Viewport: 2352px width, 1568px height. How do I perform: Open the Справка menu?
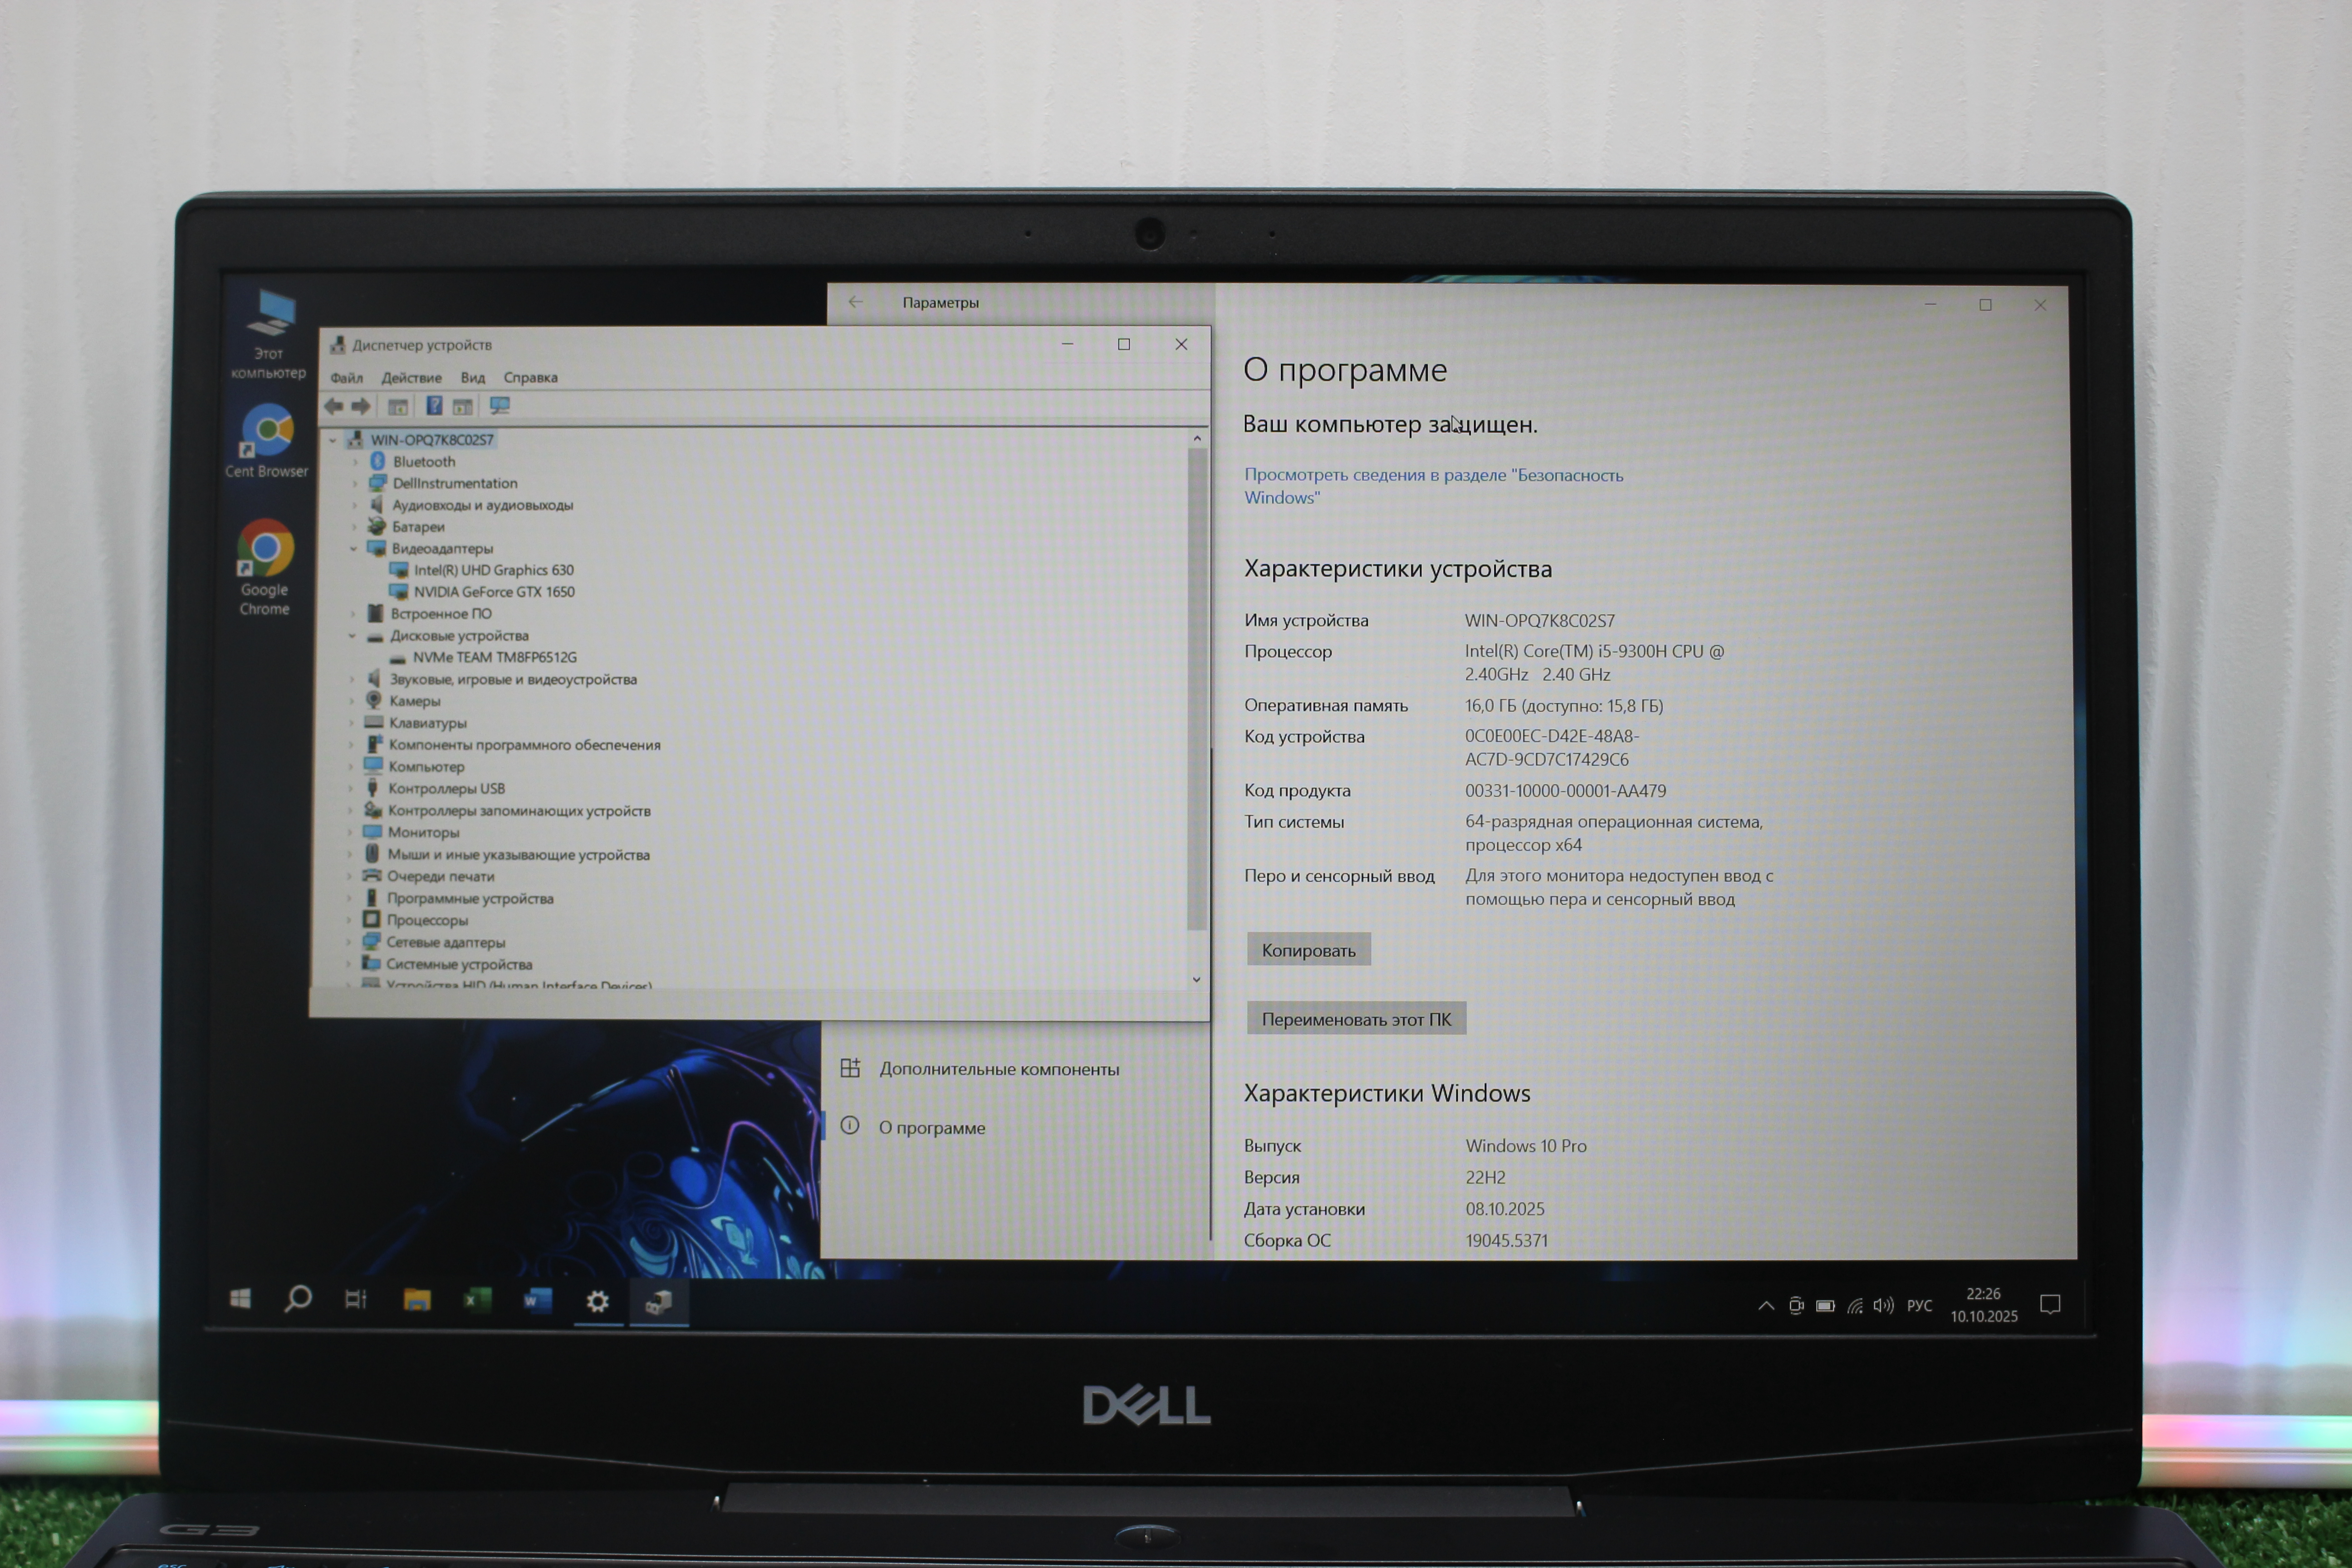point(530,378)
